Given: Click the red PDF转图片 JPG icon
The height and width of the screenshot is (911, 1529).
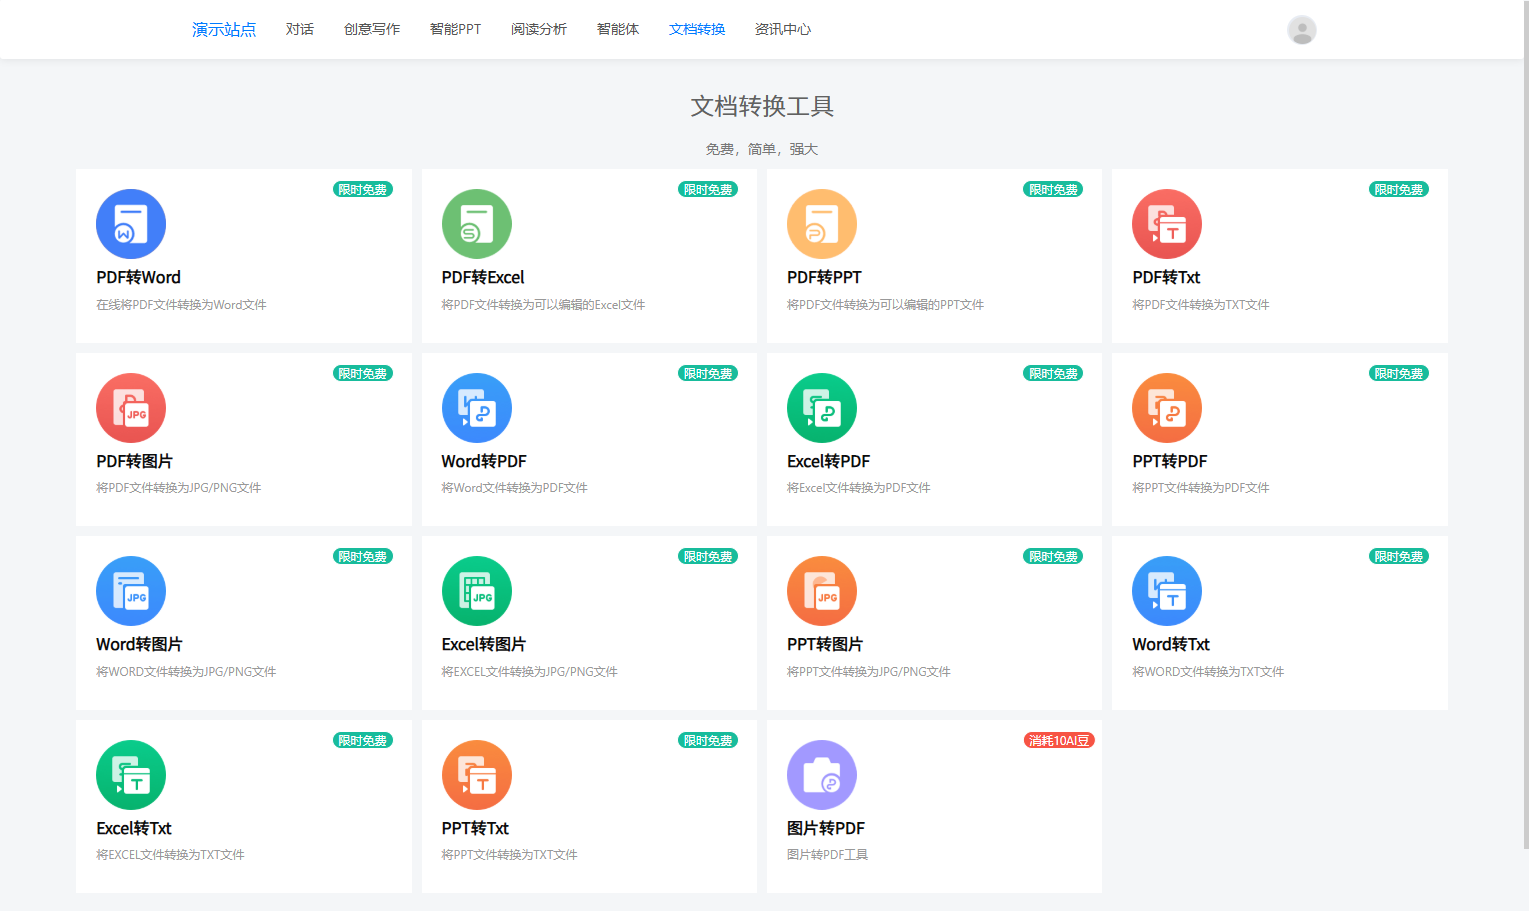Looking at the screenshot, I should [131, 408].
